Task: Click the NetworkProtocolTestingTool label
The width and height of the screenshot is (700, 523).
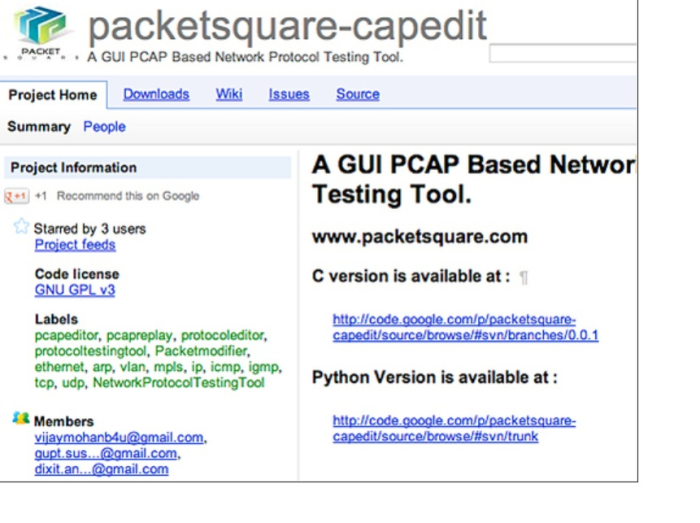Action: pyautogui.click(x=179, y=383)
